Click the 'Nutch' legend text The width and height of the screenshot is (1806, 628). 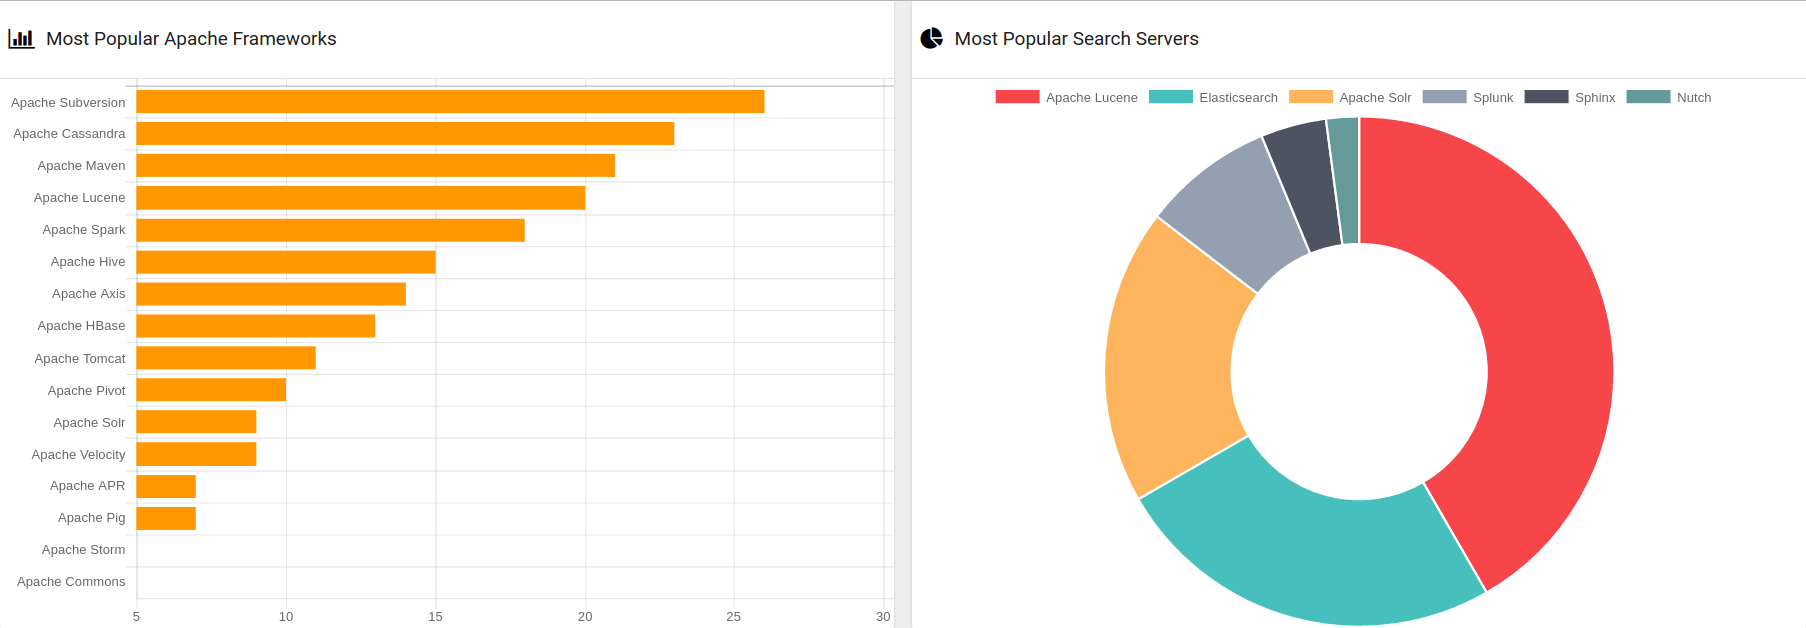tap(1694, 98)
